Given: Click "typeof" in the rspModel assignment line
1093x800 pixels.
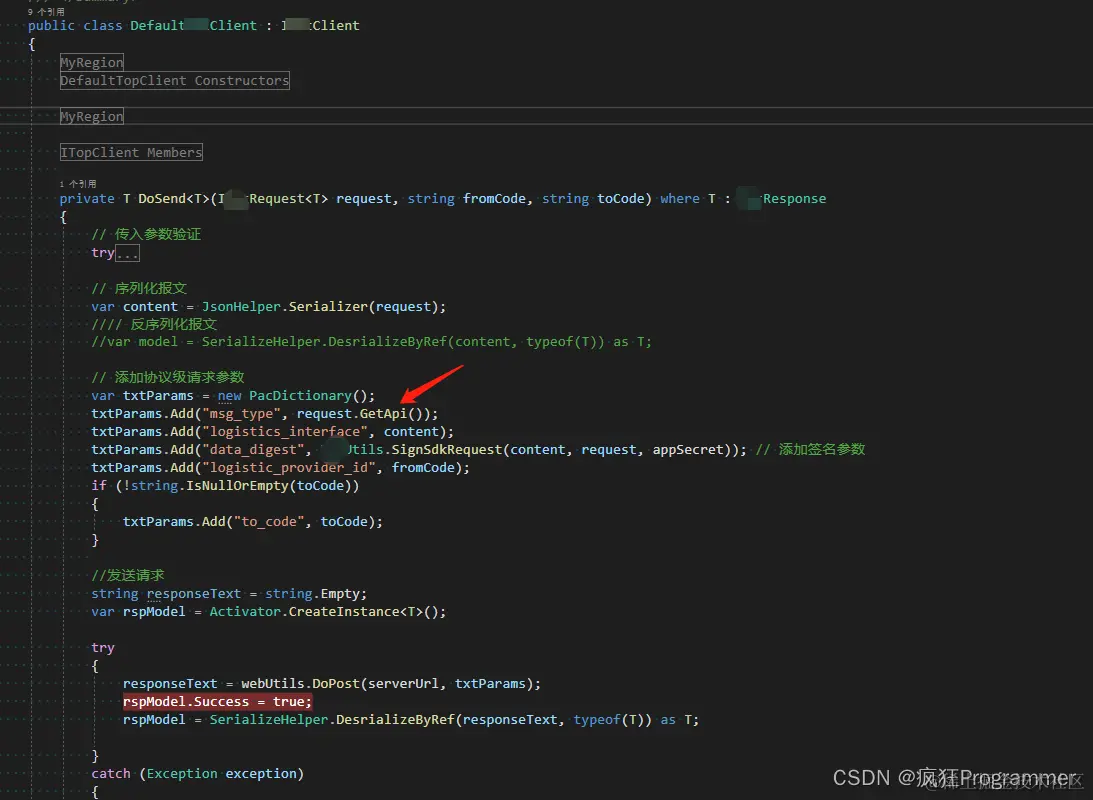Looking at the screenshot, I should [597, 720].
